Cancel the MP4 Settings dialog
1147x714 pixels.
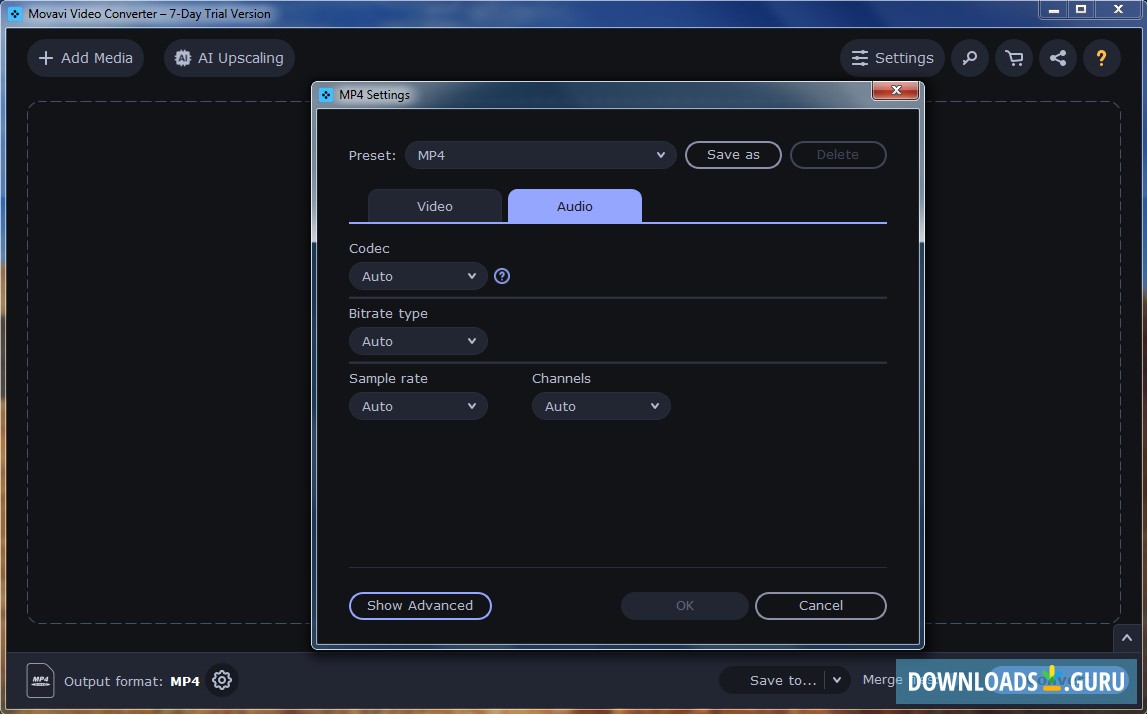click(821, 606)
